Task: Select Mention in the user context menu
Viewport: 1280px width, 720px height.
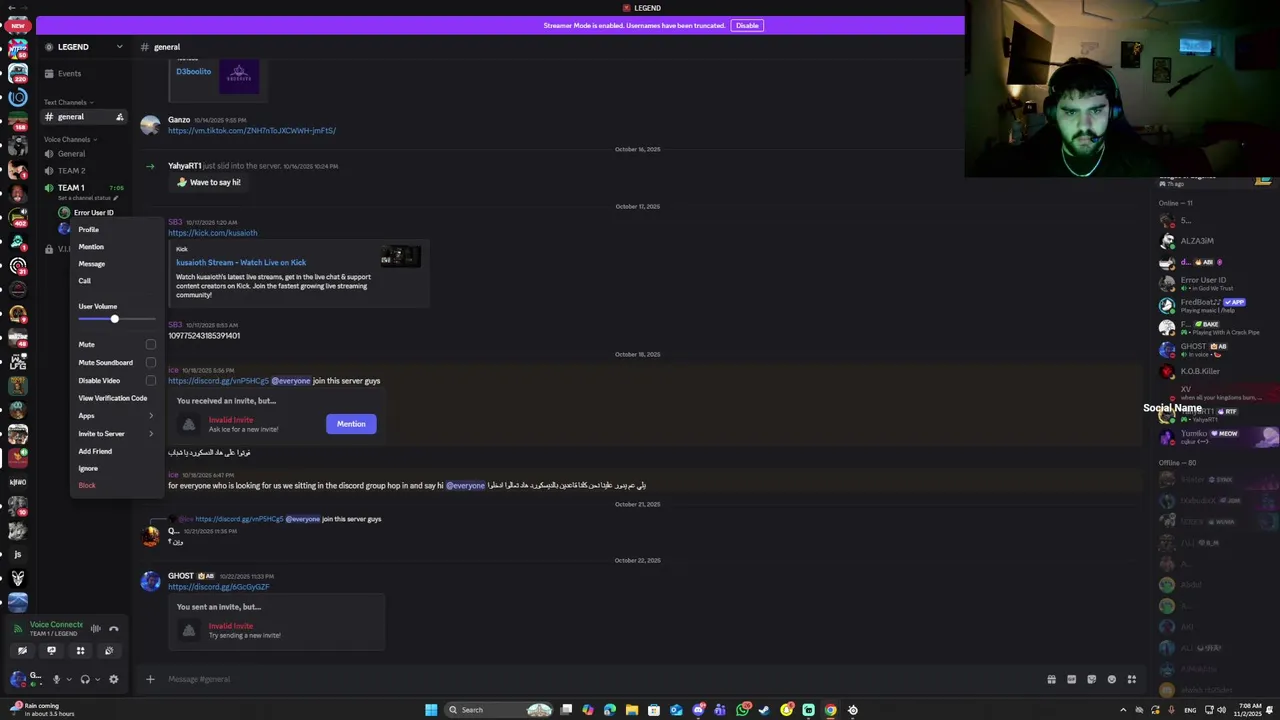Action: click(117, 247)
